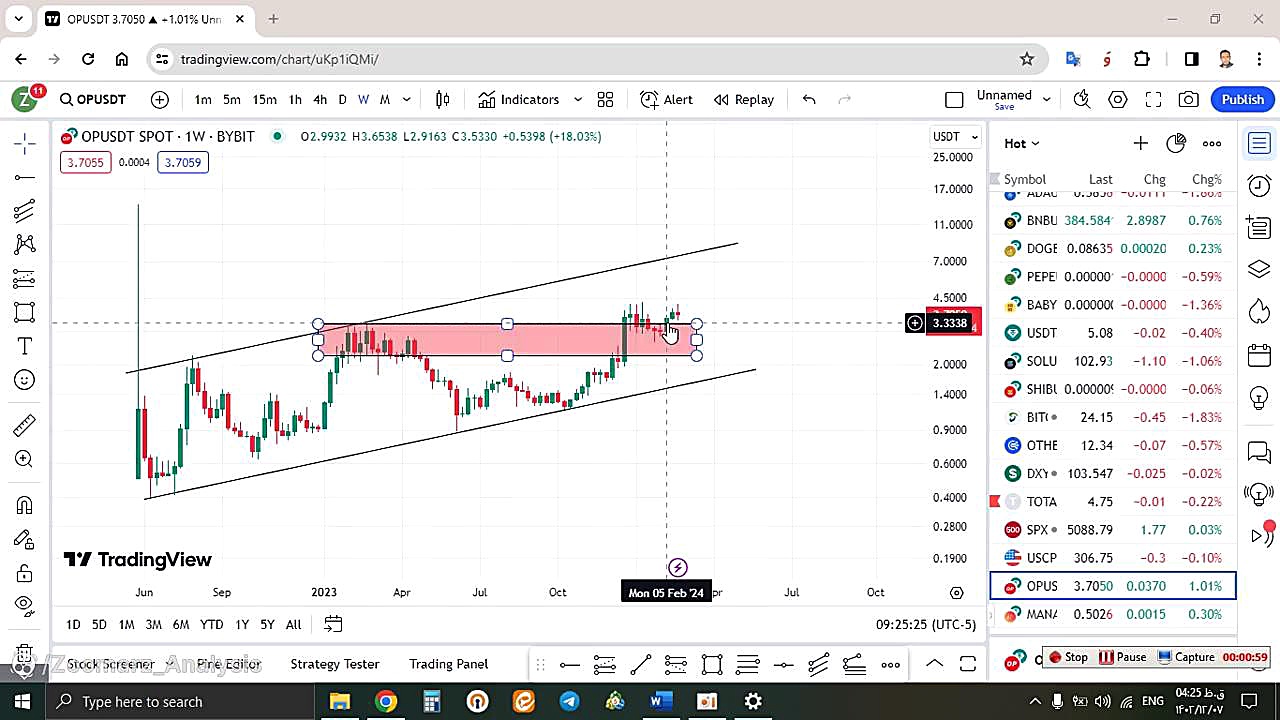Open symbol search OPUSDT

[93, 99]
